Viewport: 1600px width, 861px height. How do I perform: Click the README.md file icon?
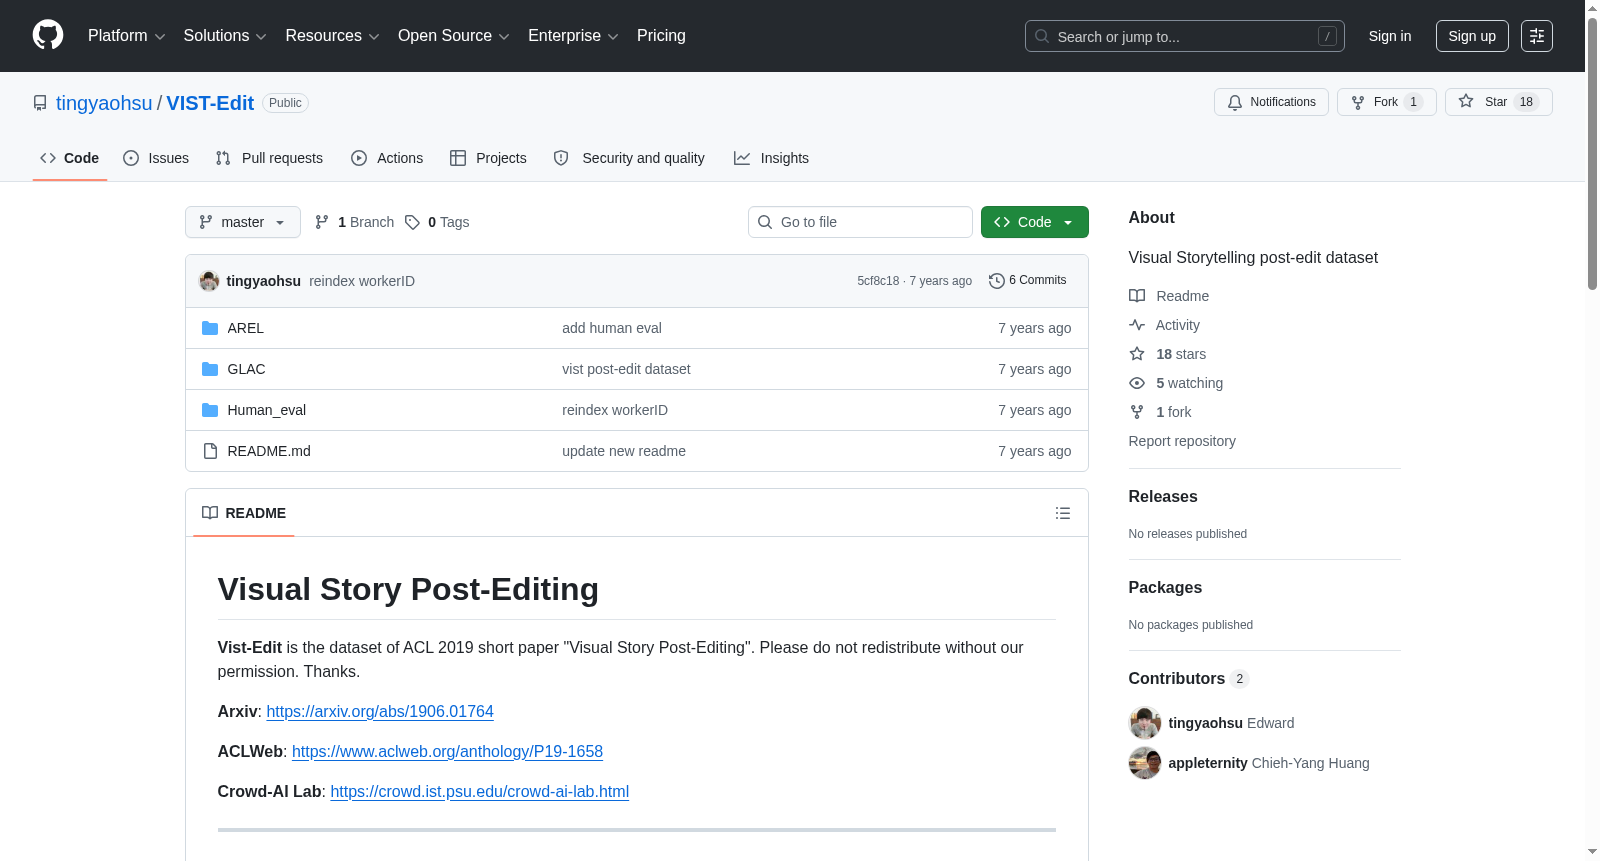[x=210, y=451]
